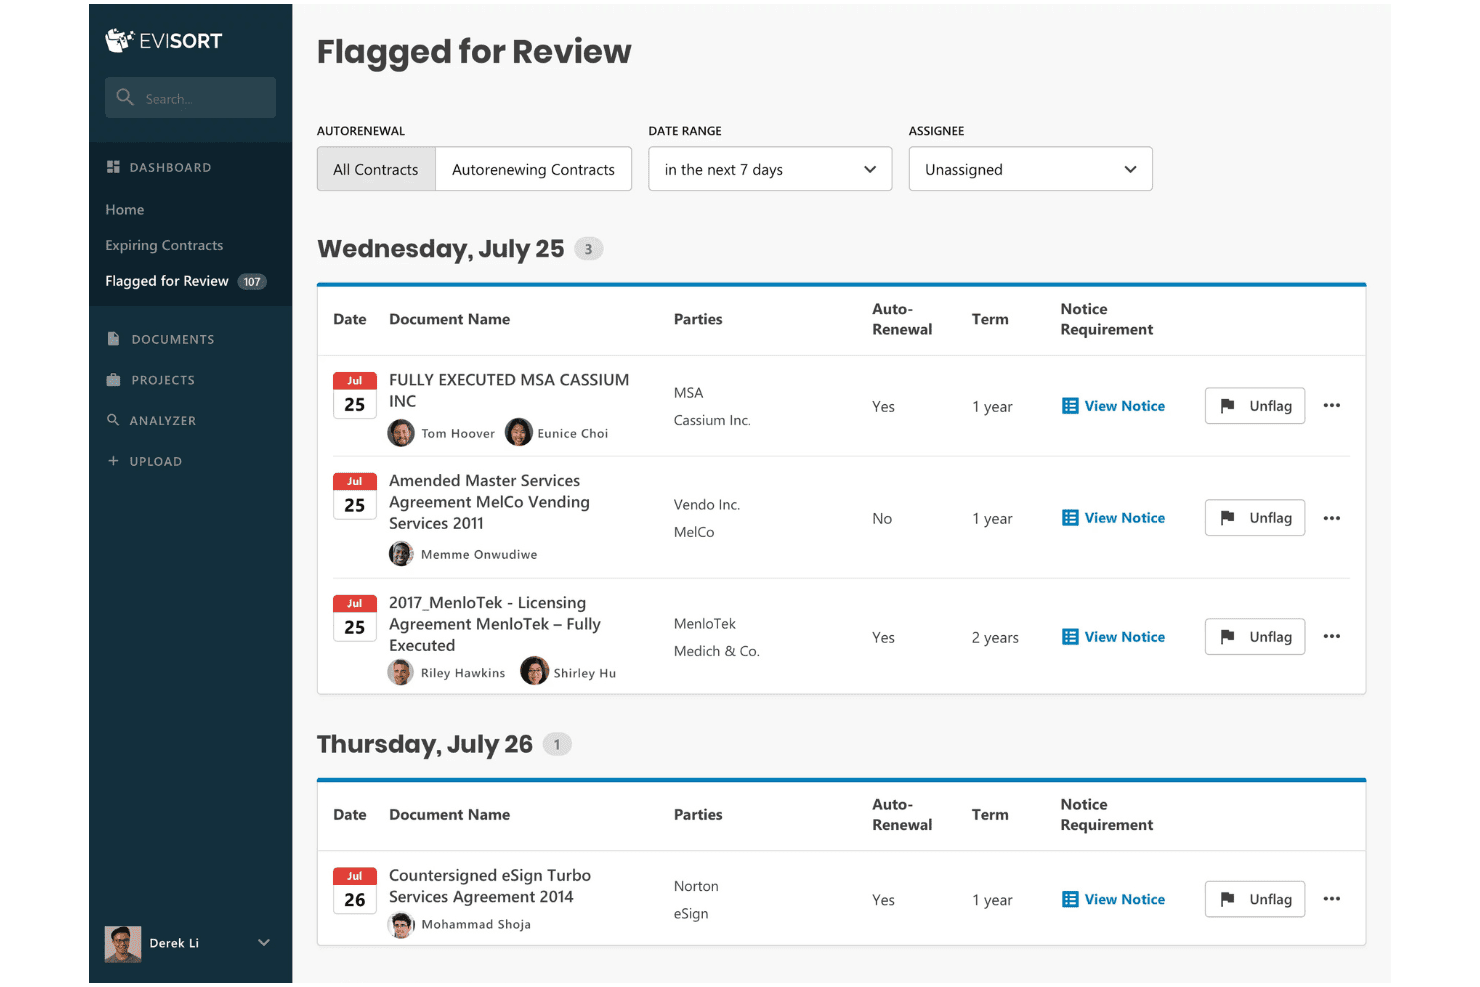The height and width of the screenshot is (987, 1480).
Task: Open Documents via its file icon
Action: pos(113,339)
